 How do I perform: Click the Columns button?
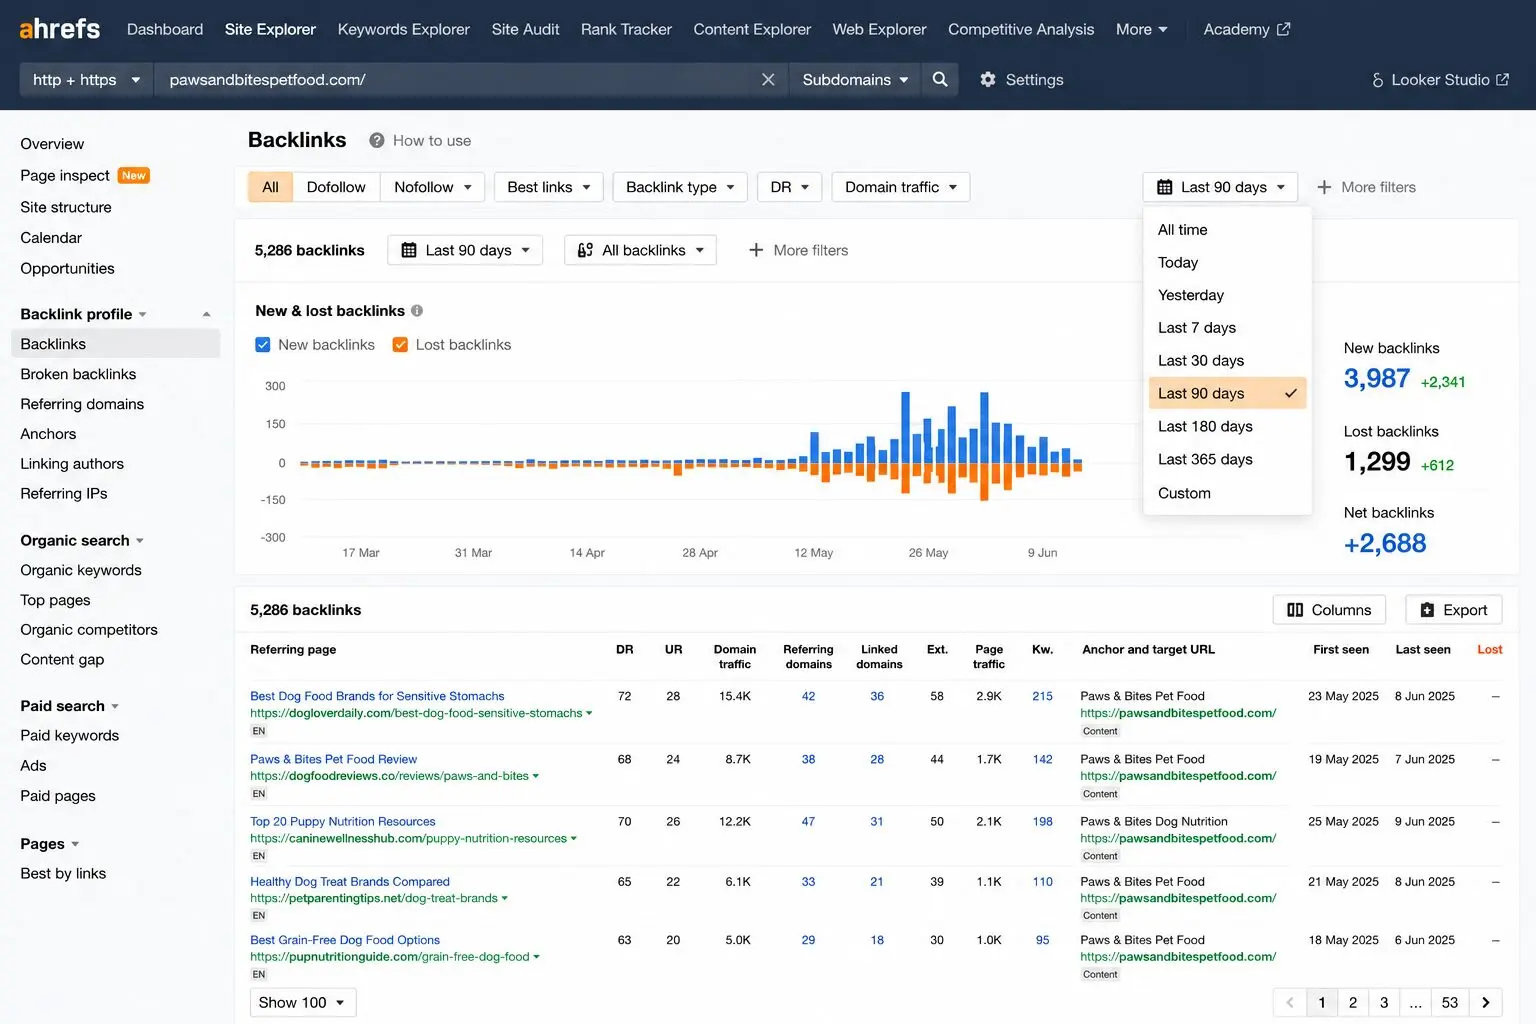(1329, 610)
